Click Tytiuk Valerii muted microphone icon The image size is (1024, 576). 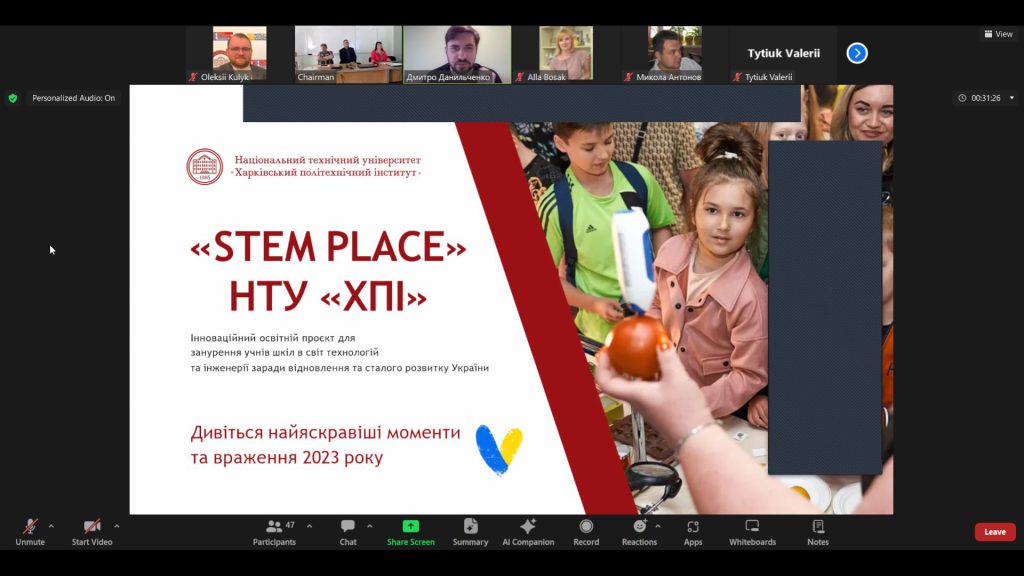tap(737, 77)
